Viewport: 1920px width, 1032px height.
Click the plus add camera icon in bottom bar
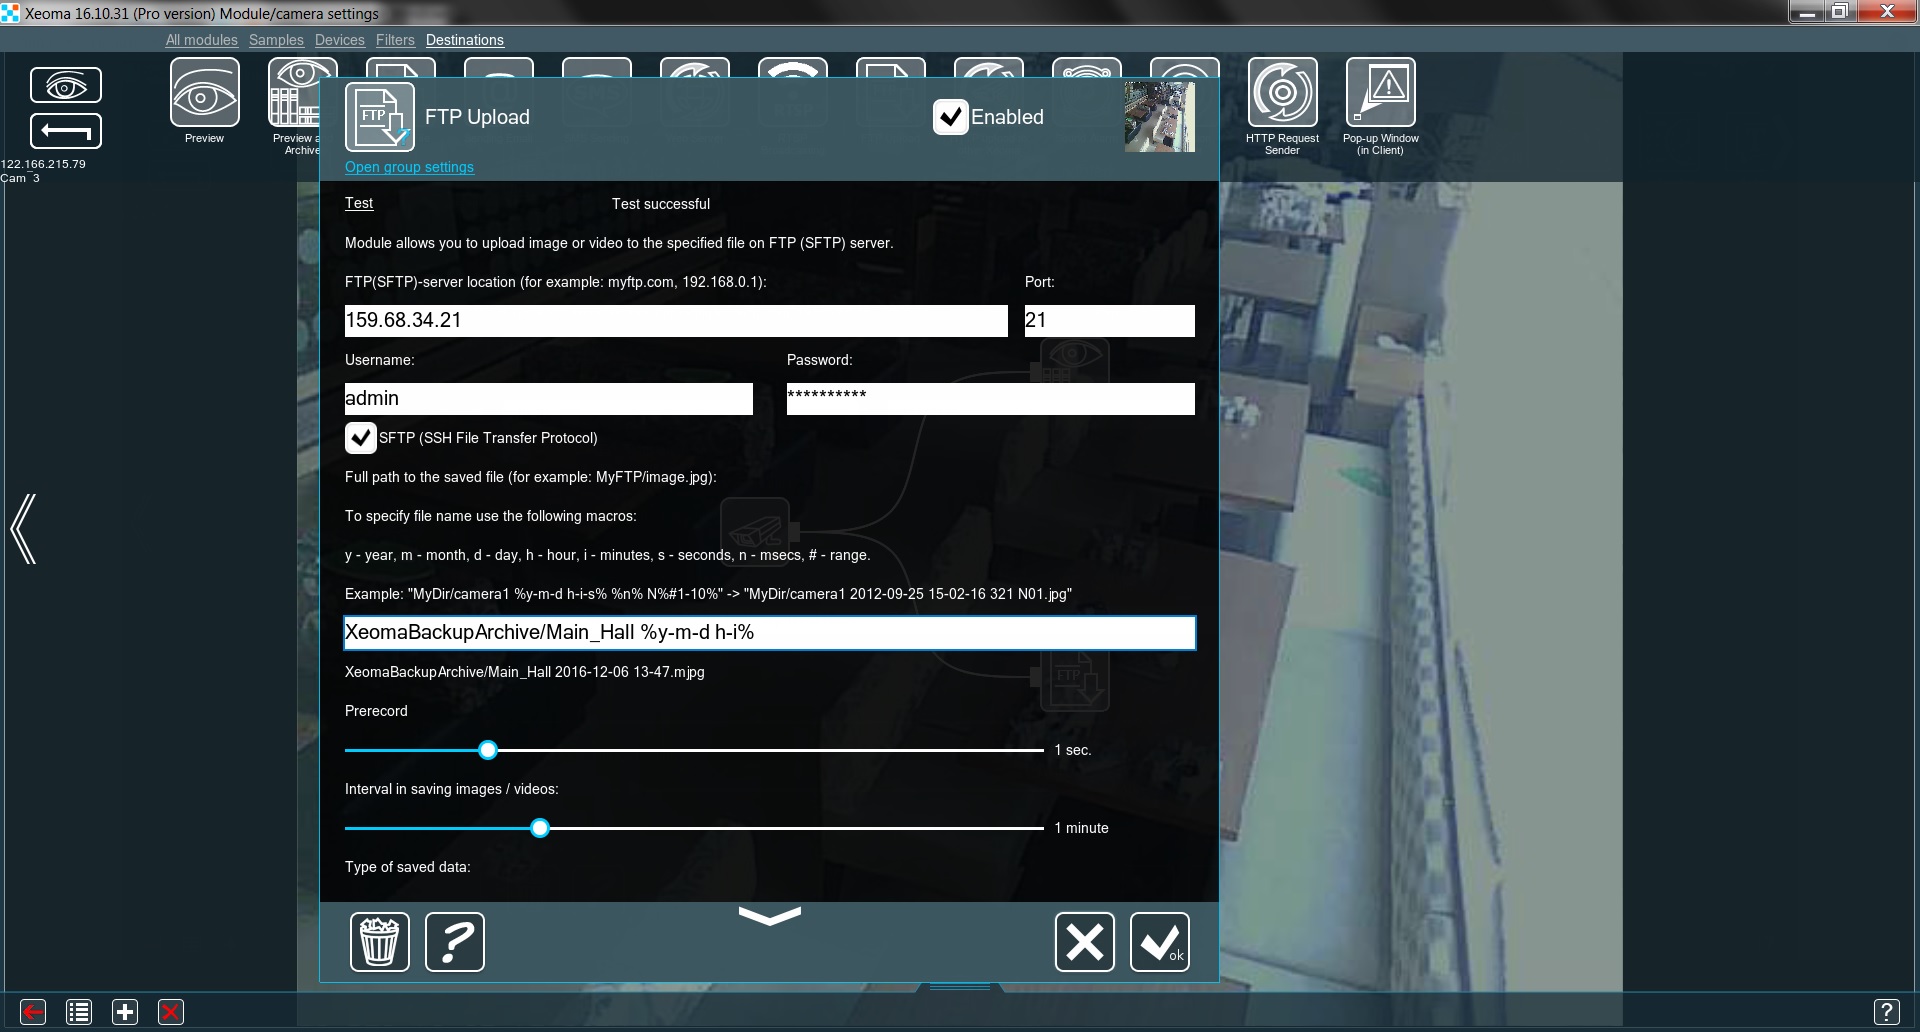tap(125, 1012)
